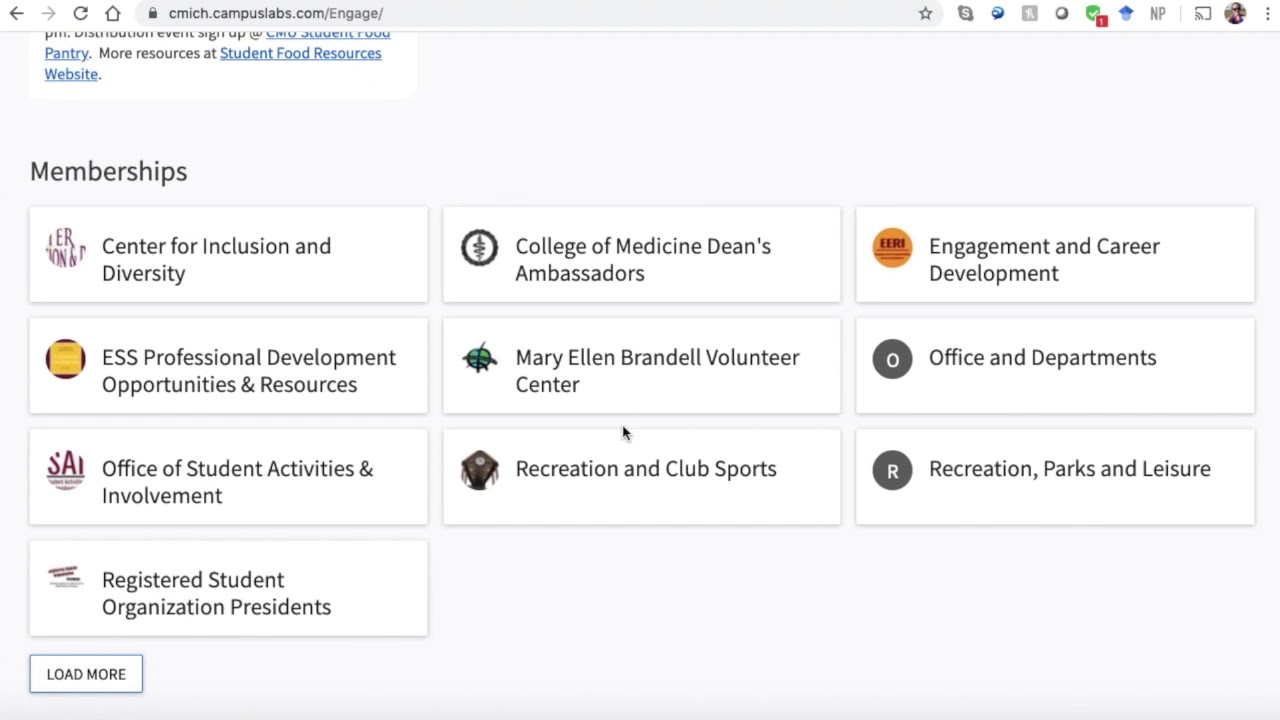Screen dimensions: 1280x720
Task: Click the Memberships heading
Action: pyautogui.click(x=108, y=171)
